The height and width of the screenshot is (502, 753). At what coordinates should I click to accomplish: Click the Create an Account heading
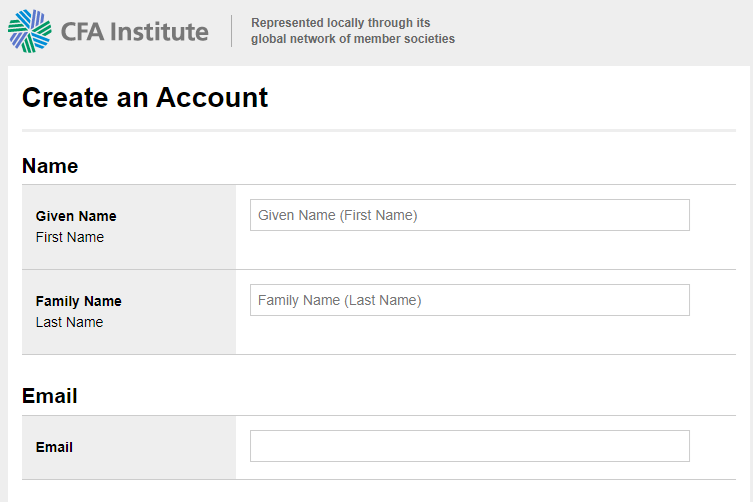tap(145, 98)
